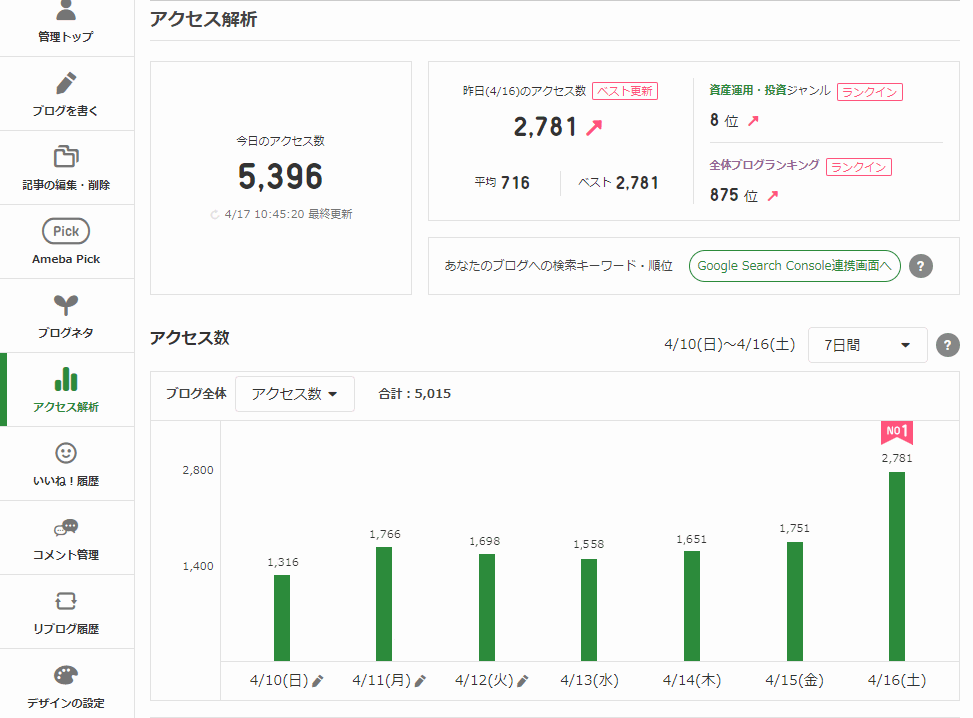Click 1,766 bar value label
973x718 pixels.
385,534
